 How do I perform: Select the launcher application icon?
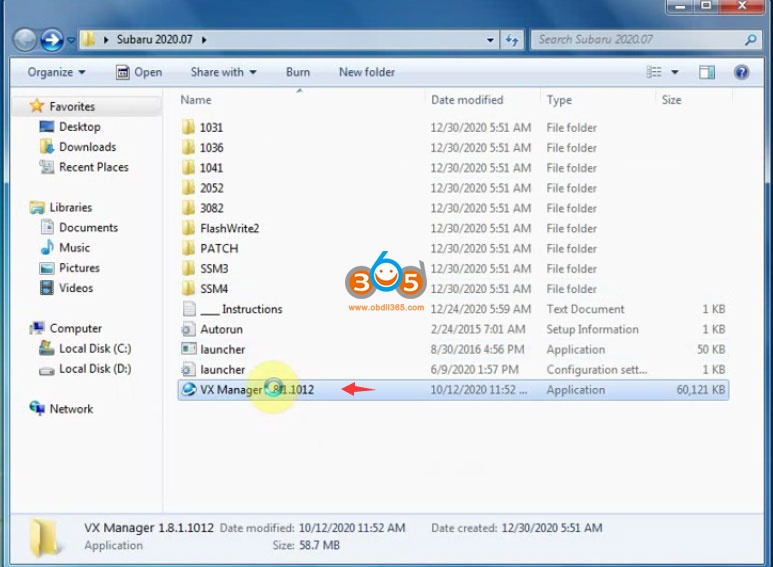[x=189, y=349]
